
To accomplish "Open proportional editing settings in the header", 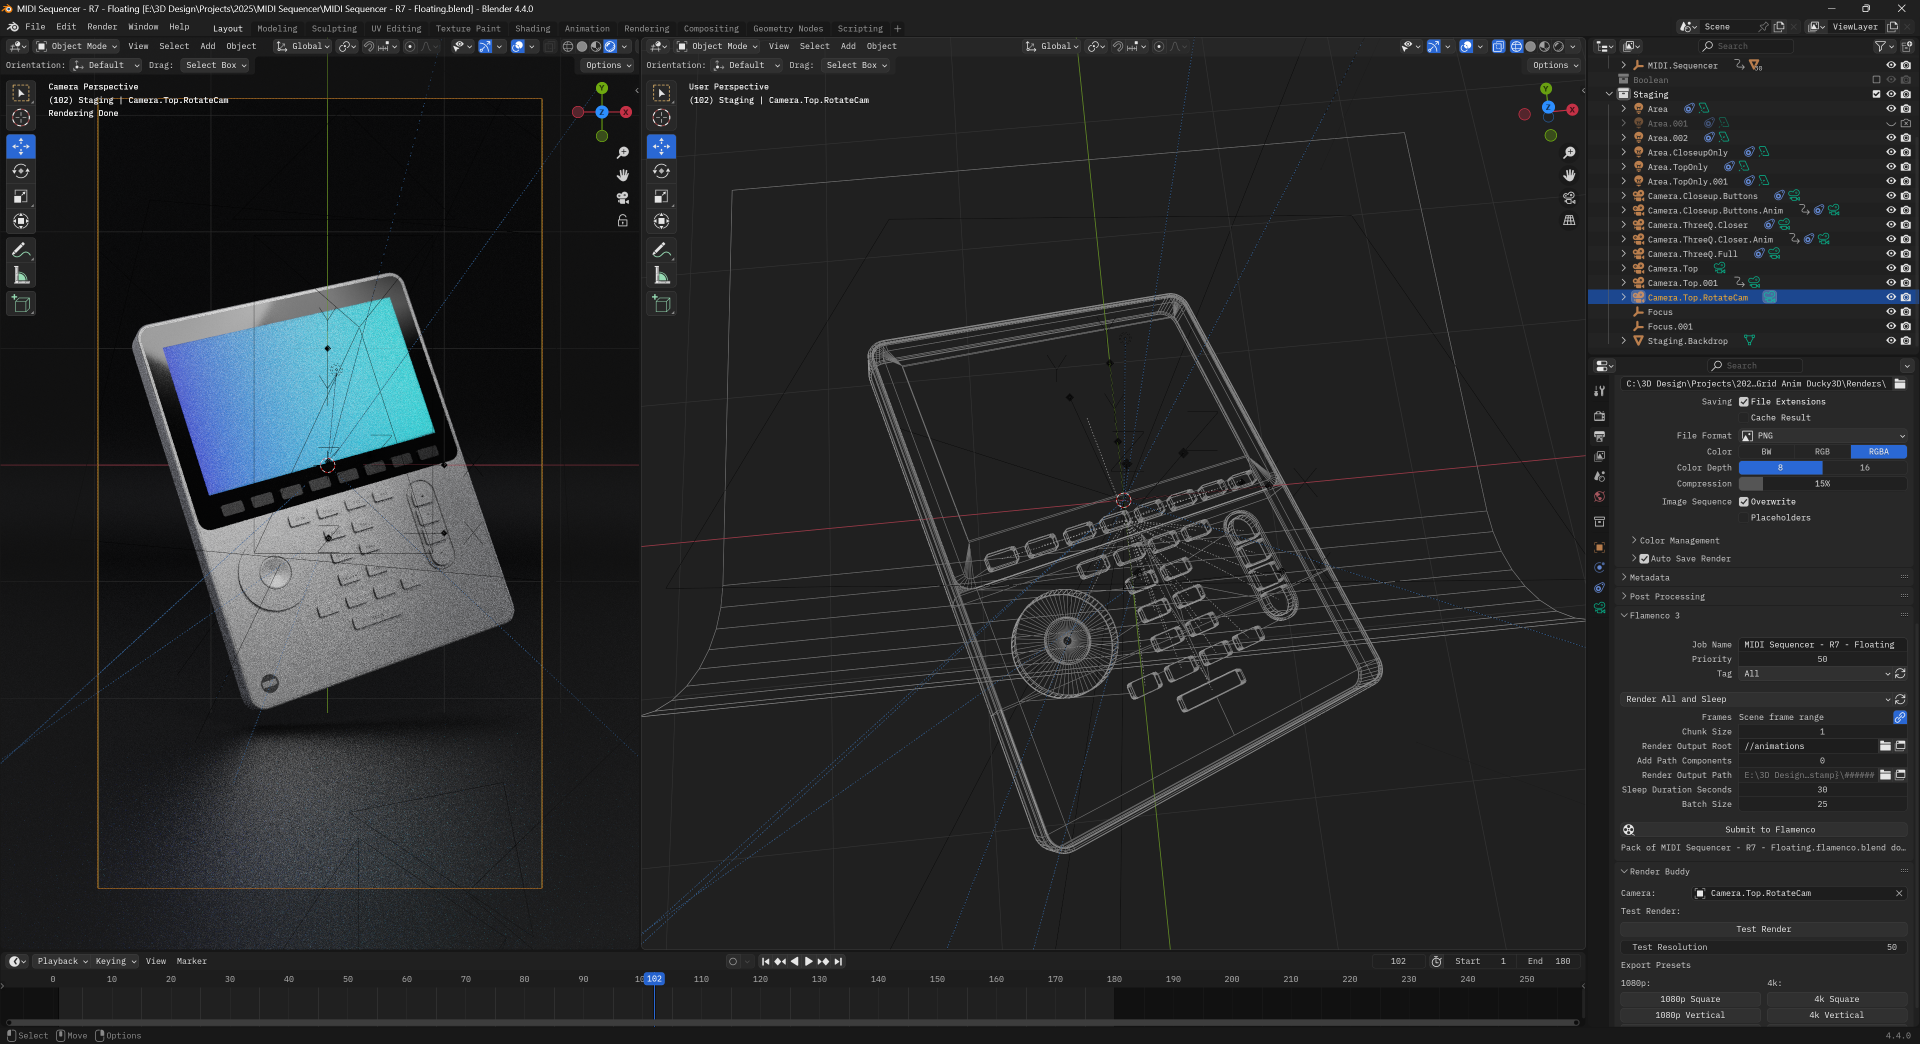I will [x=435, y=46].
